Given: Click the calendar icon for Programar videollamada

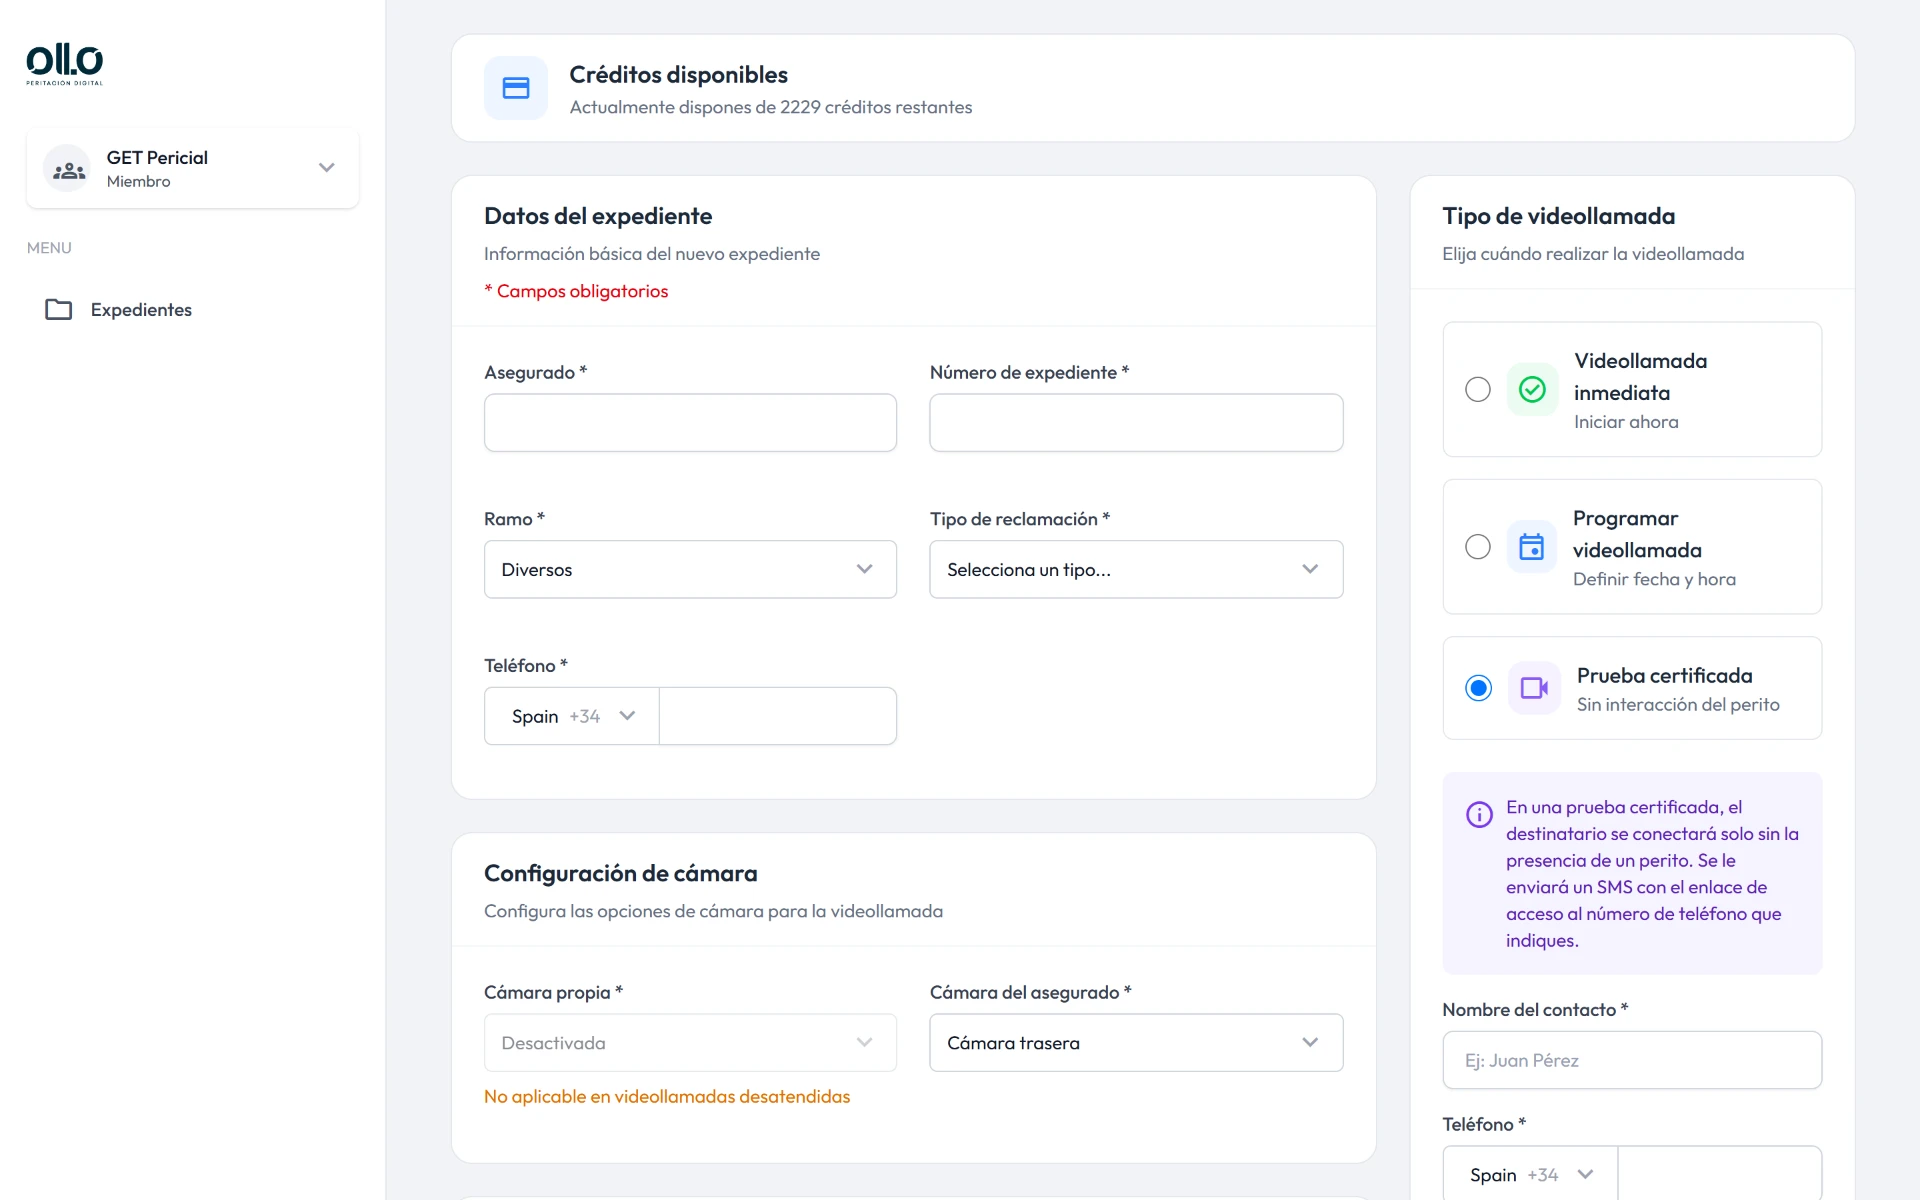Looking at the screenshot, I should pos(1532,547).
